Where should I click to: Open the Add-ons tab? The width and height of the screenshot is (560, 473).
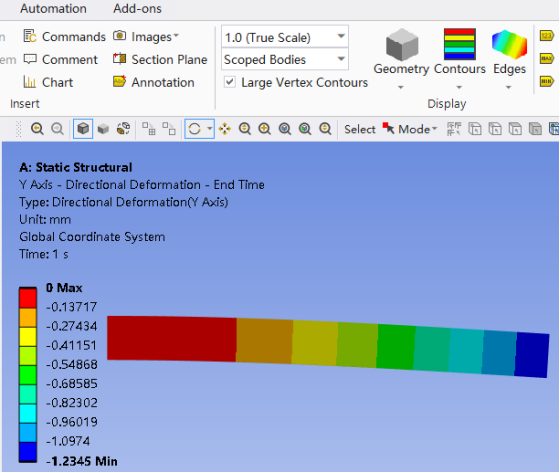point(138,8)
